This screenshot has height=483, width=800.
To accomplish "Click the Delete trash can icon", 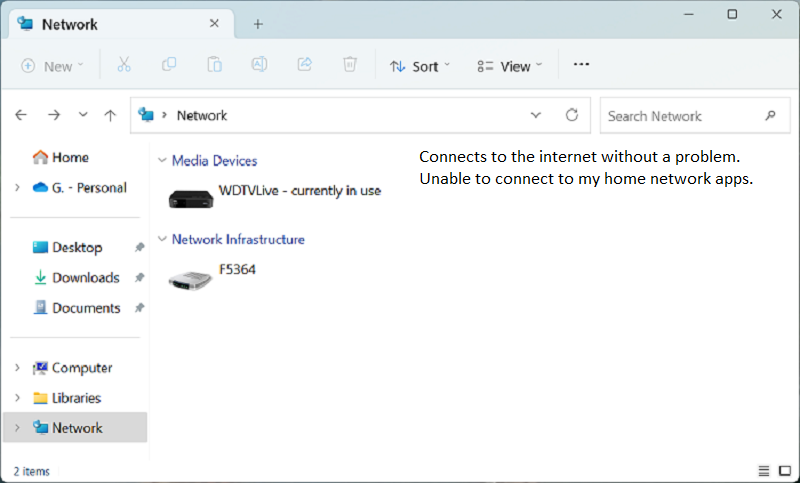I will click(x=349, y=65).
